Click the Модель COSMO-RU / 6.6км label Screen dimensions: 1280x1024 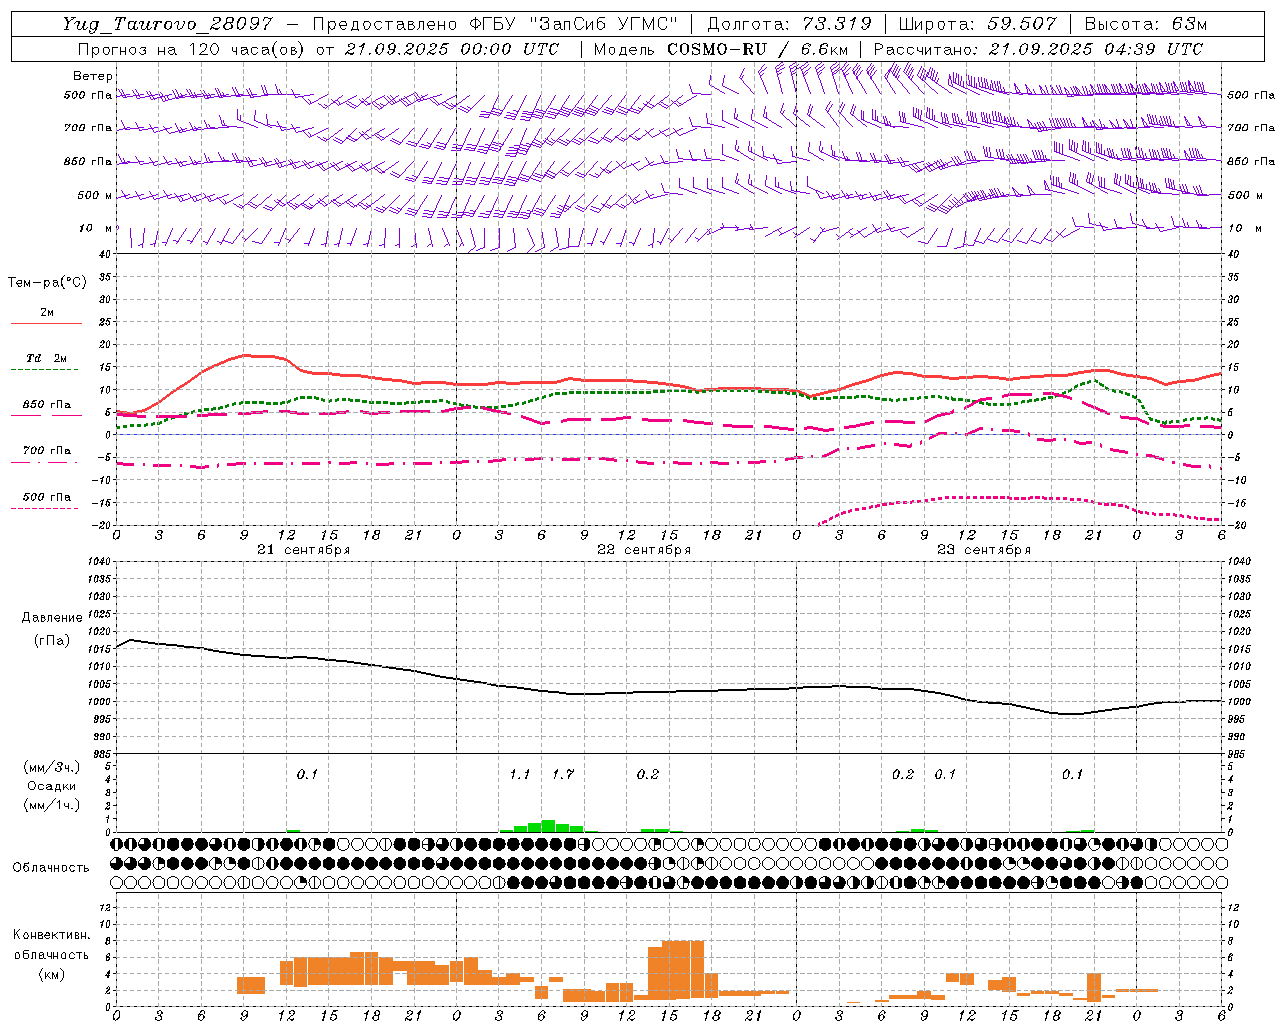(720, 49)
